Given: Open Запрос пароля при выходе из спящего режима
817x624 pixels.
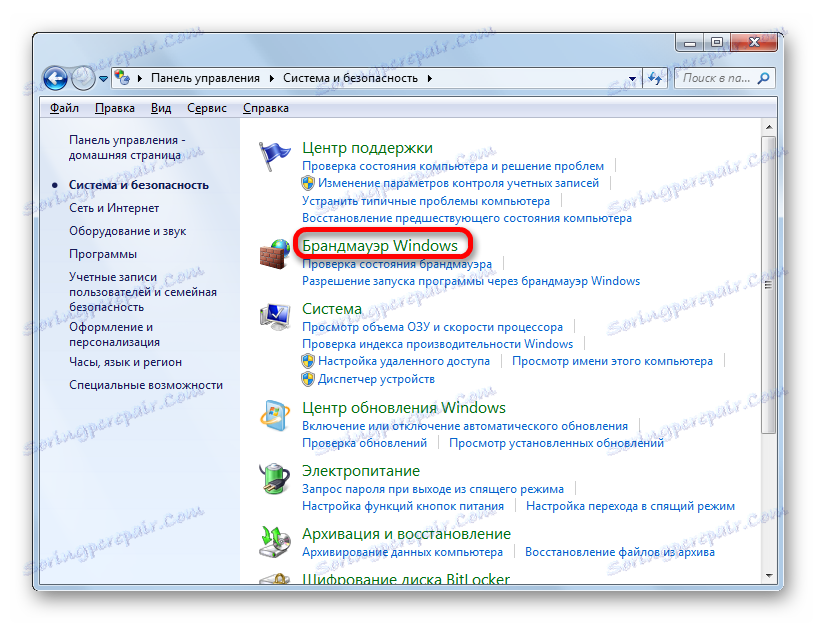Looking at the screenshot, I should tap(433, 489).
